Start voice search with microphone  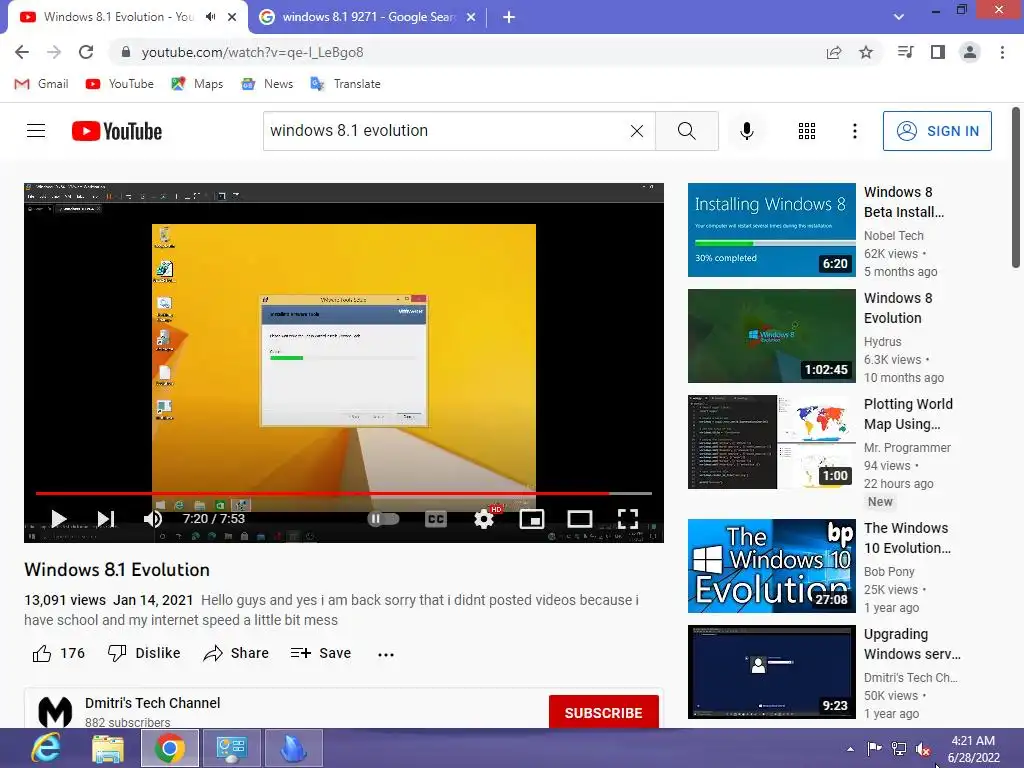point(747,131)
